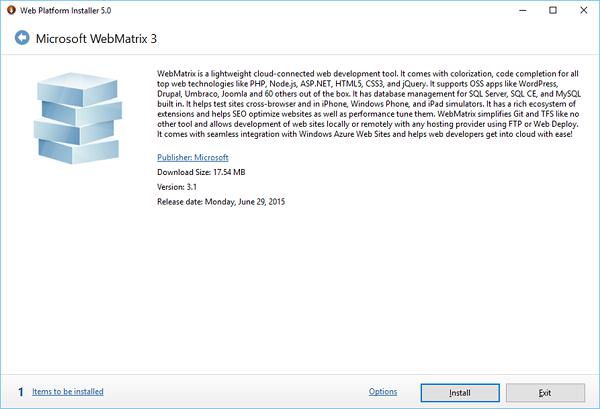Go back using the blue arrow icon
This screenshot has width=600, height=409.
(22, 38)
